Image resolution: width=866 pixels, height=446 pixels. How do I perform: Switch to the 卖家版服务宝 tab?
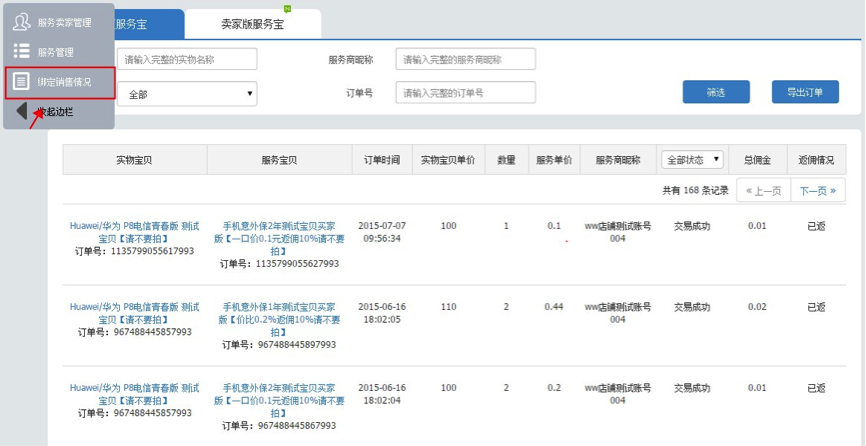point(252,24)
